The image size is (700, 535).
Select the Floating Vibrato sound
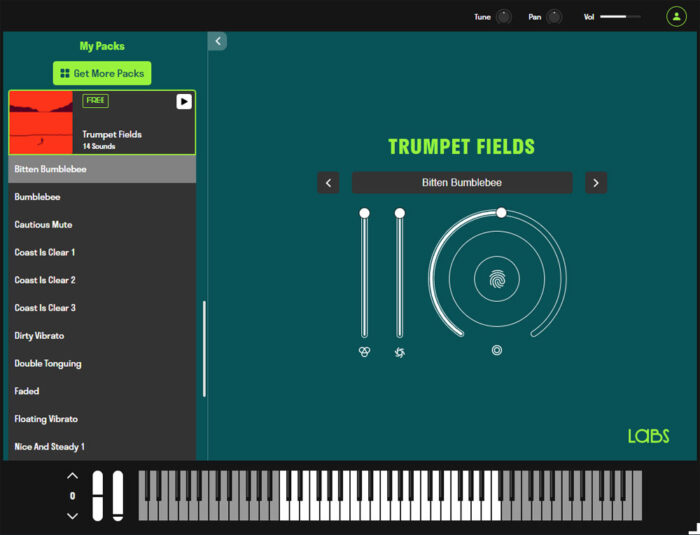[x=102, y=419]
